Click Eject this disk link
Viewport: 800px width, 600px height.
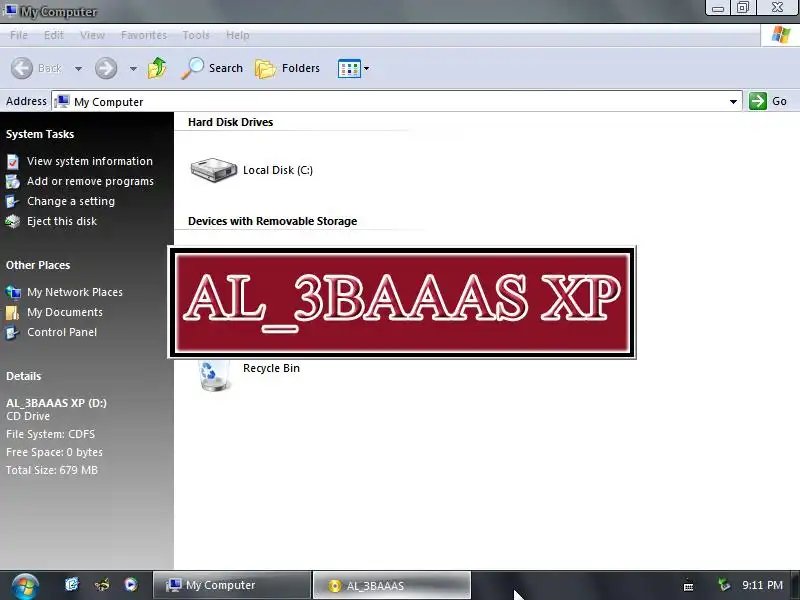tap(62, 221)
